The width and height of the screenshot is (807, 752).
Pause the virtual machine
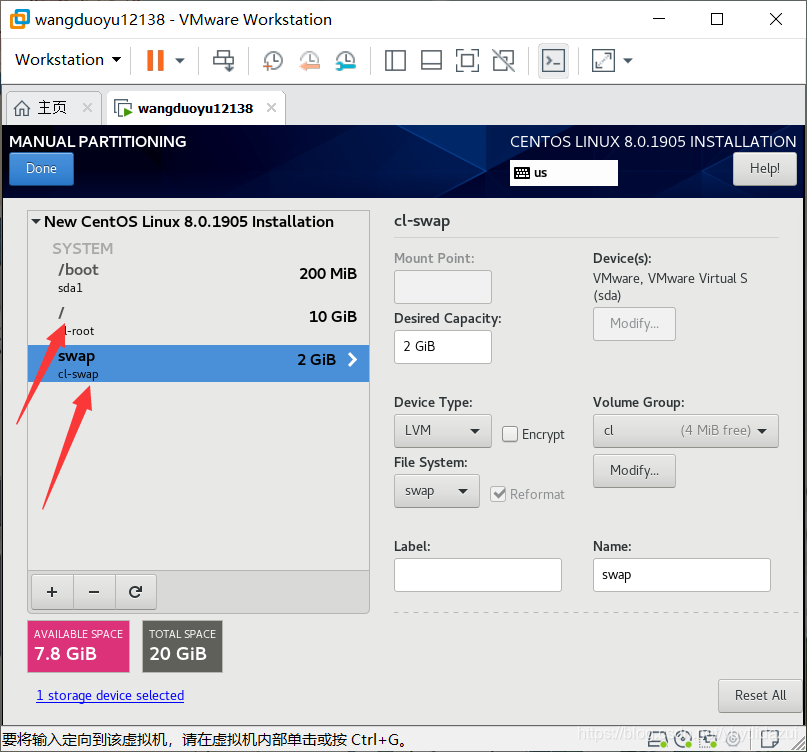point(155,60)
